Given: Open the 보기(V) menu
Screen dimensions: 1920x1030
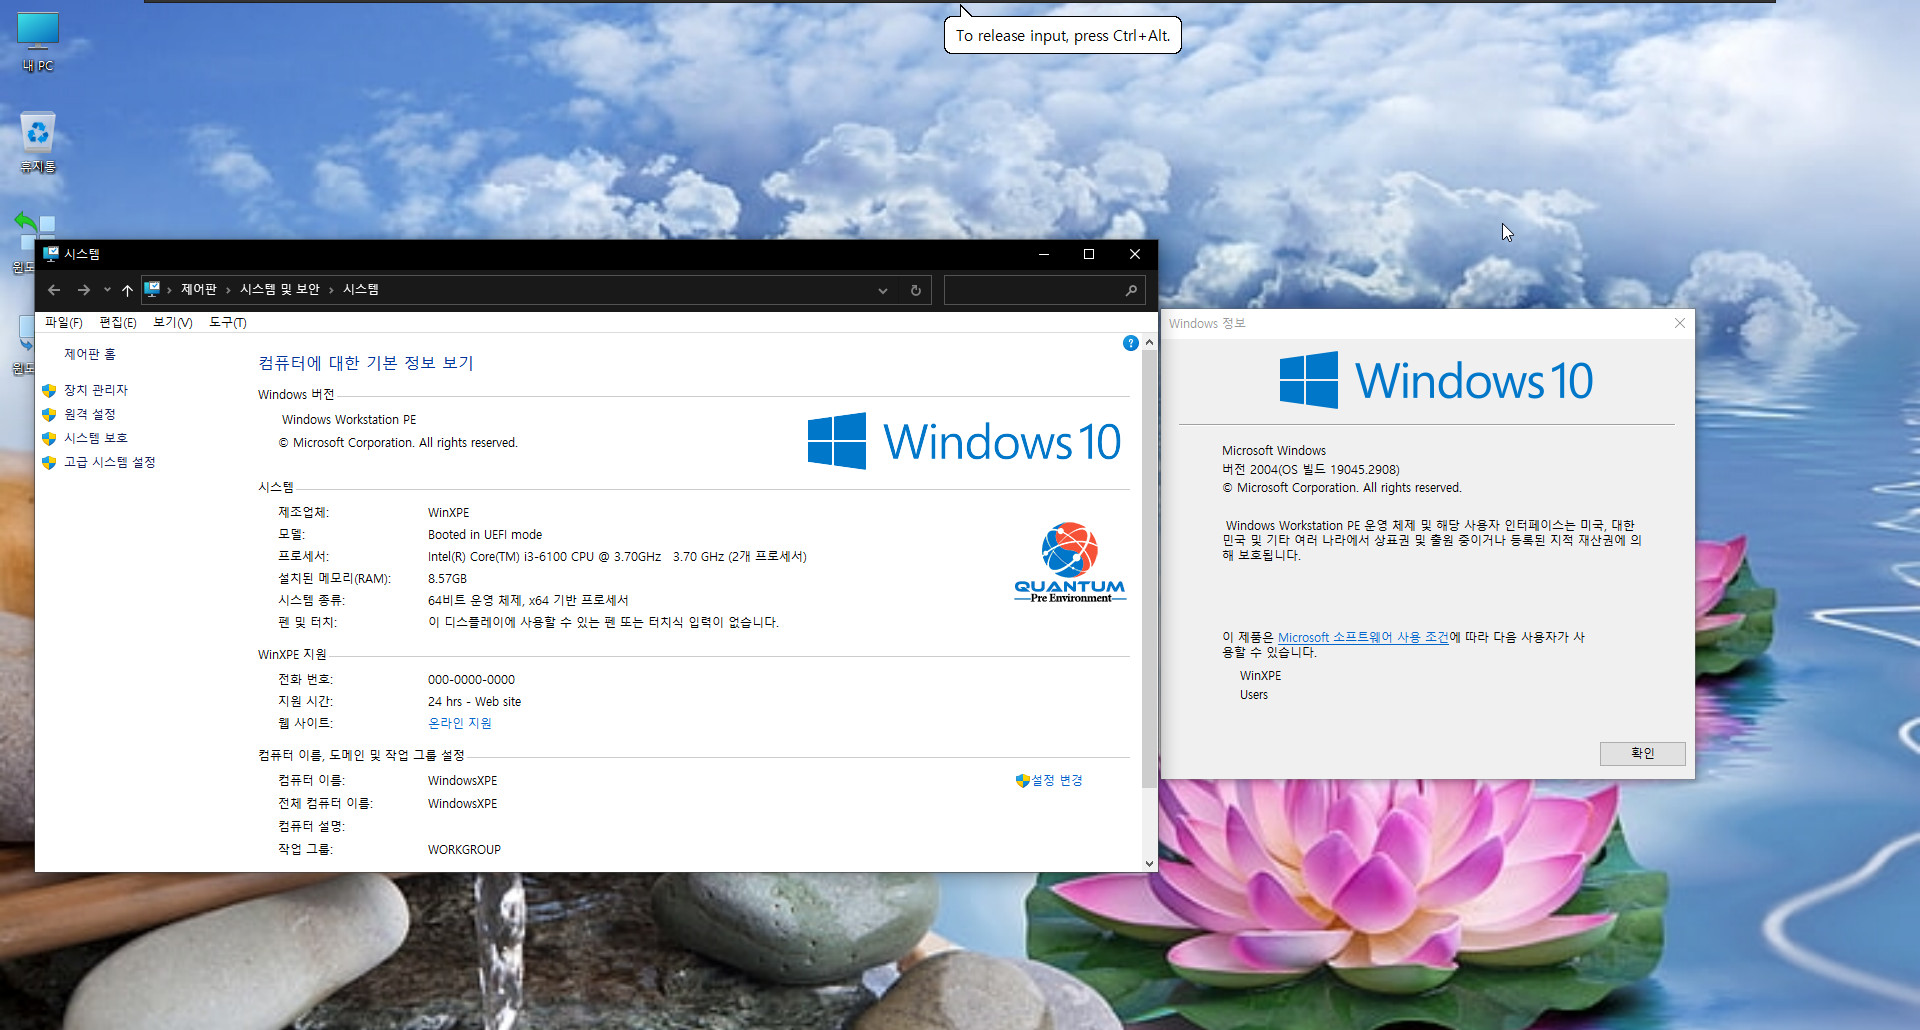Looking at the screenshot, I should 172,322.
